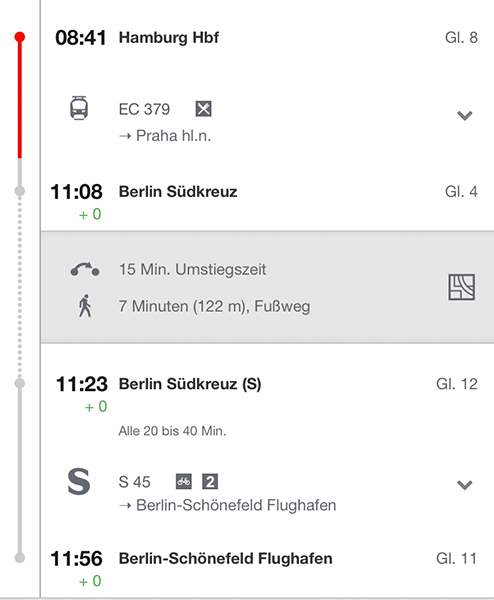Click the second class icon by S 45
This screenshot has width=494, height=600.
pos(210,481)
